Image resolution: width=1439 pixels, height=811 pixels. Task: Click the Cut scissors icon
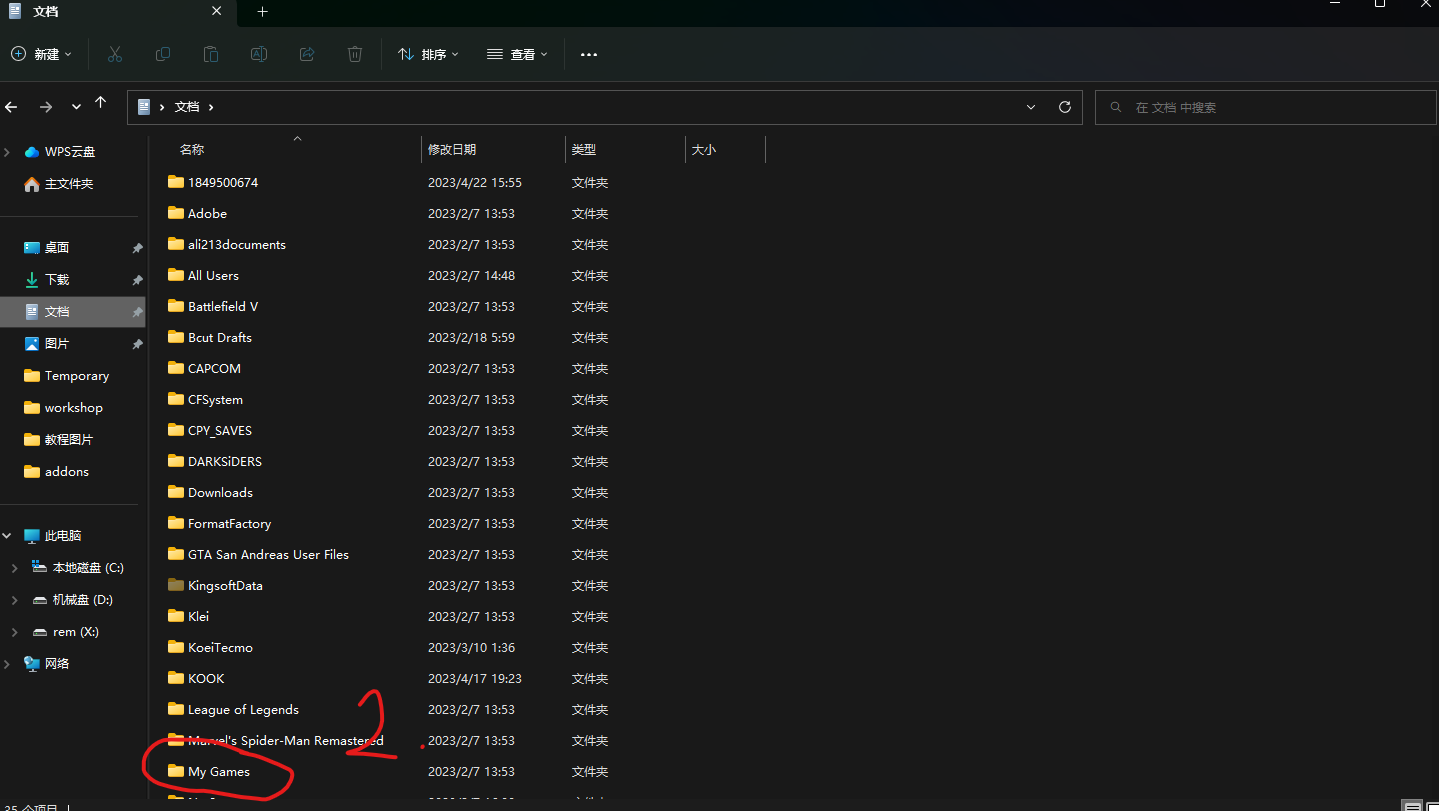115,54
